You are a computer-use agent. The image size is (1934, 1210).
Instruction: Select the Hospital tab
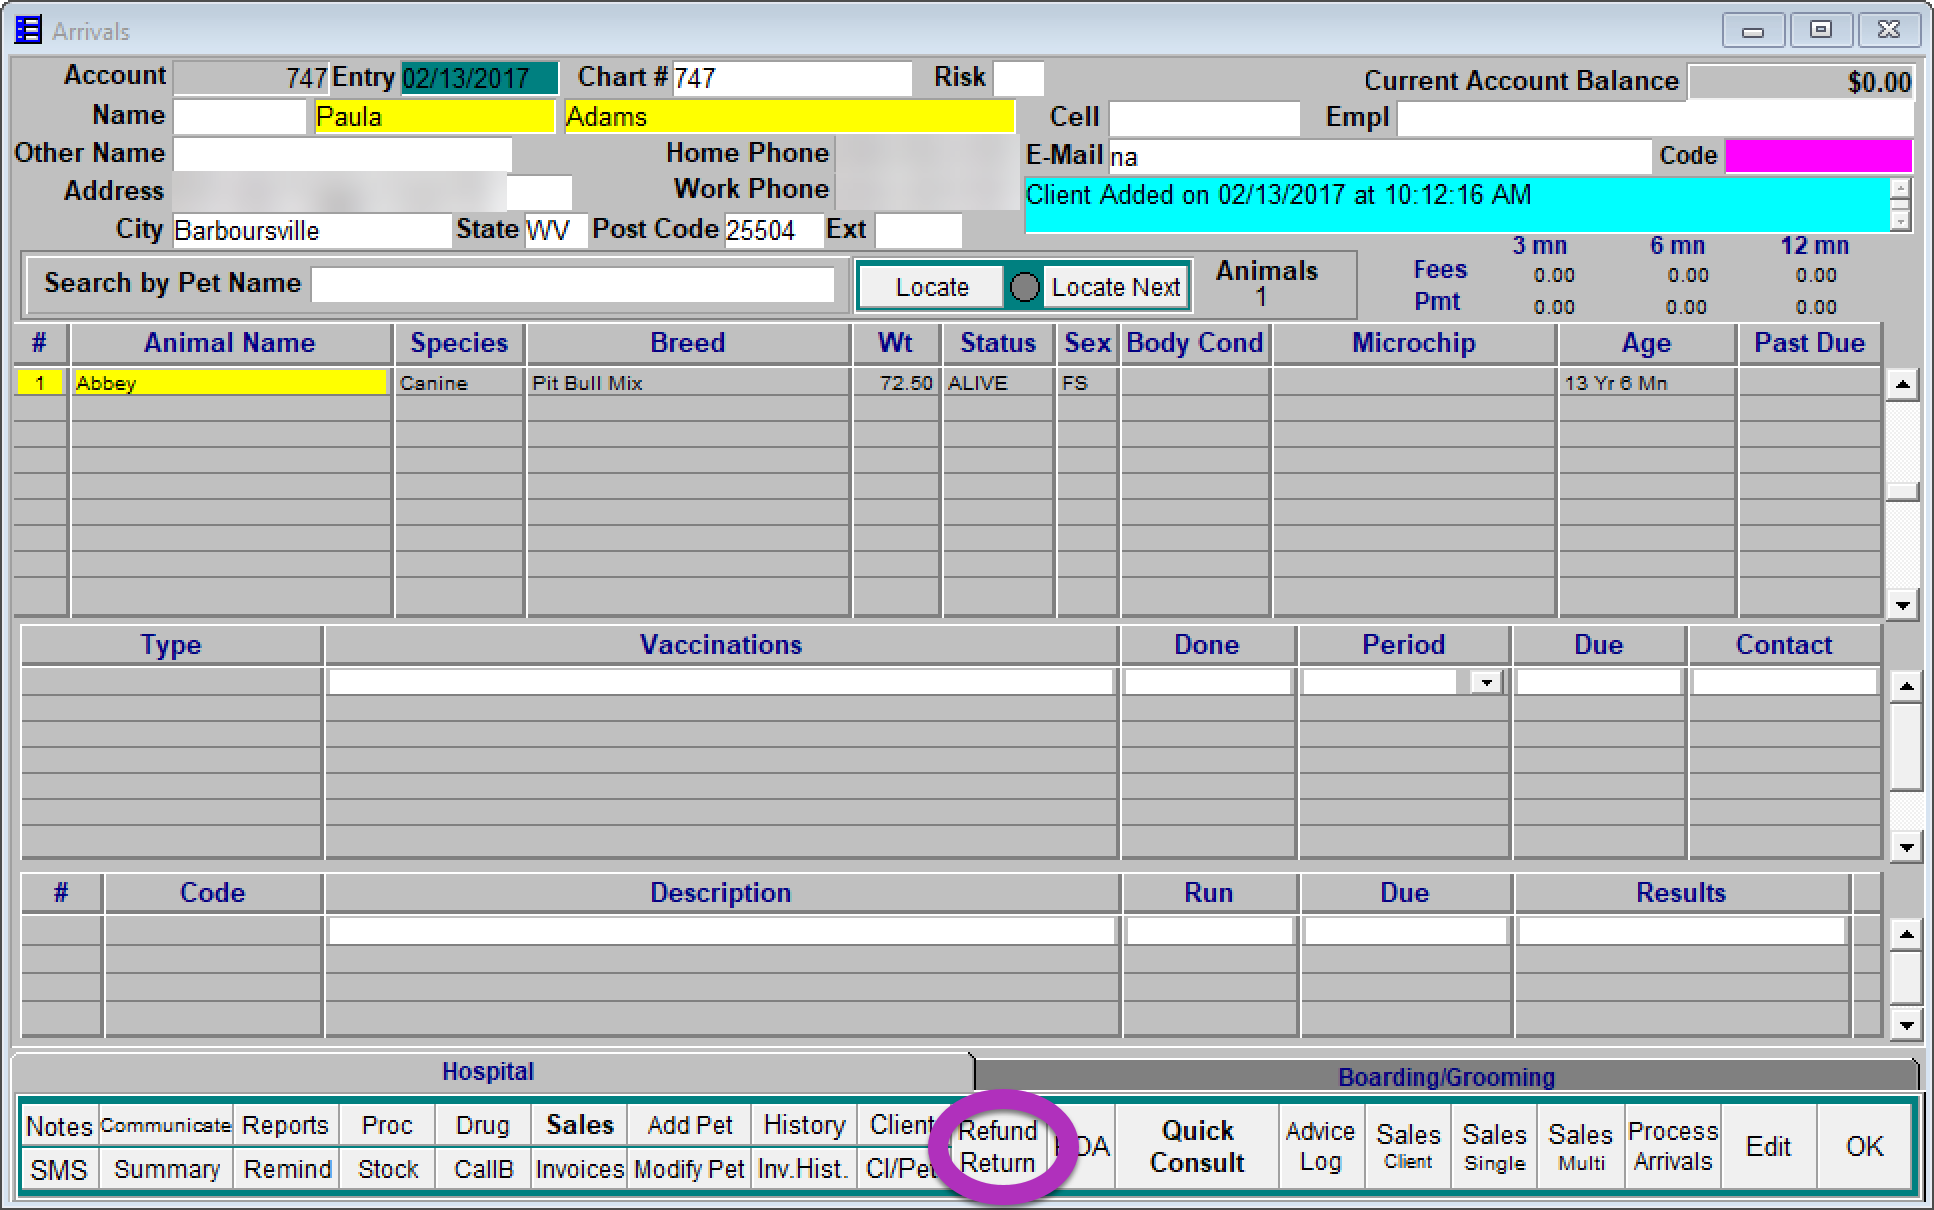click(488, 1070)
